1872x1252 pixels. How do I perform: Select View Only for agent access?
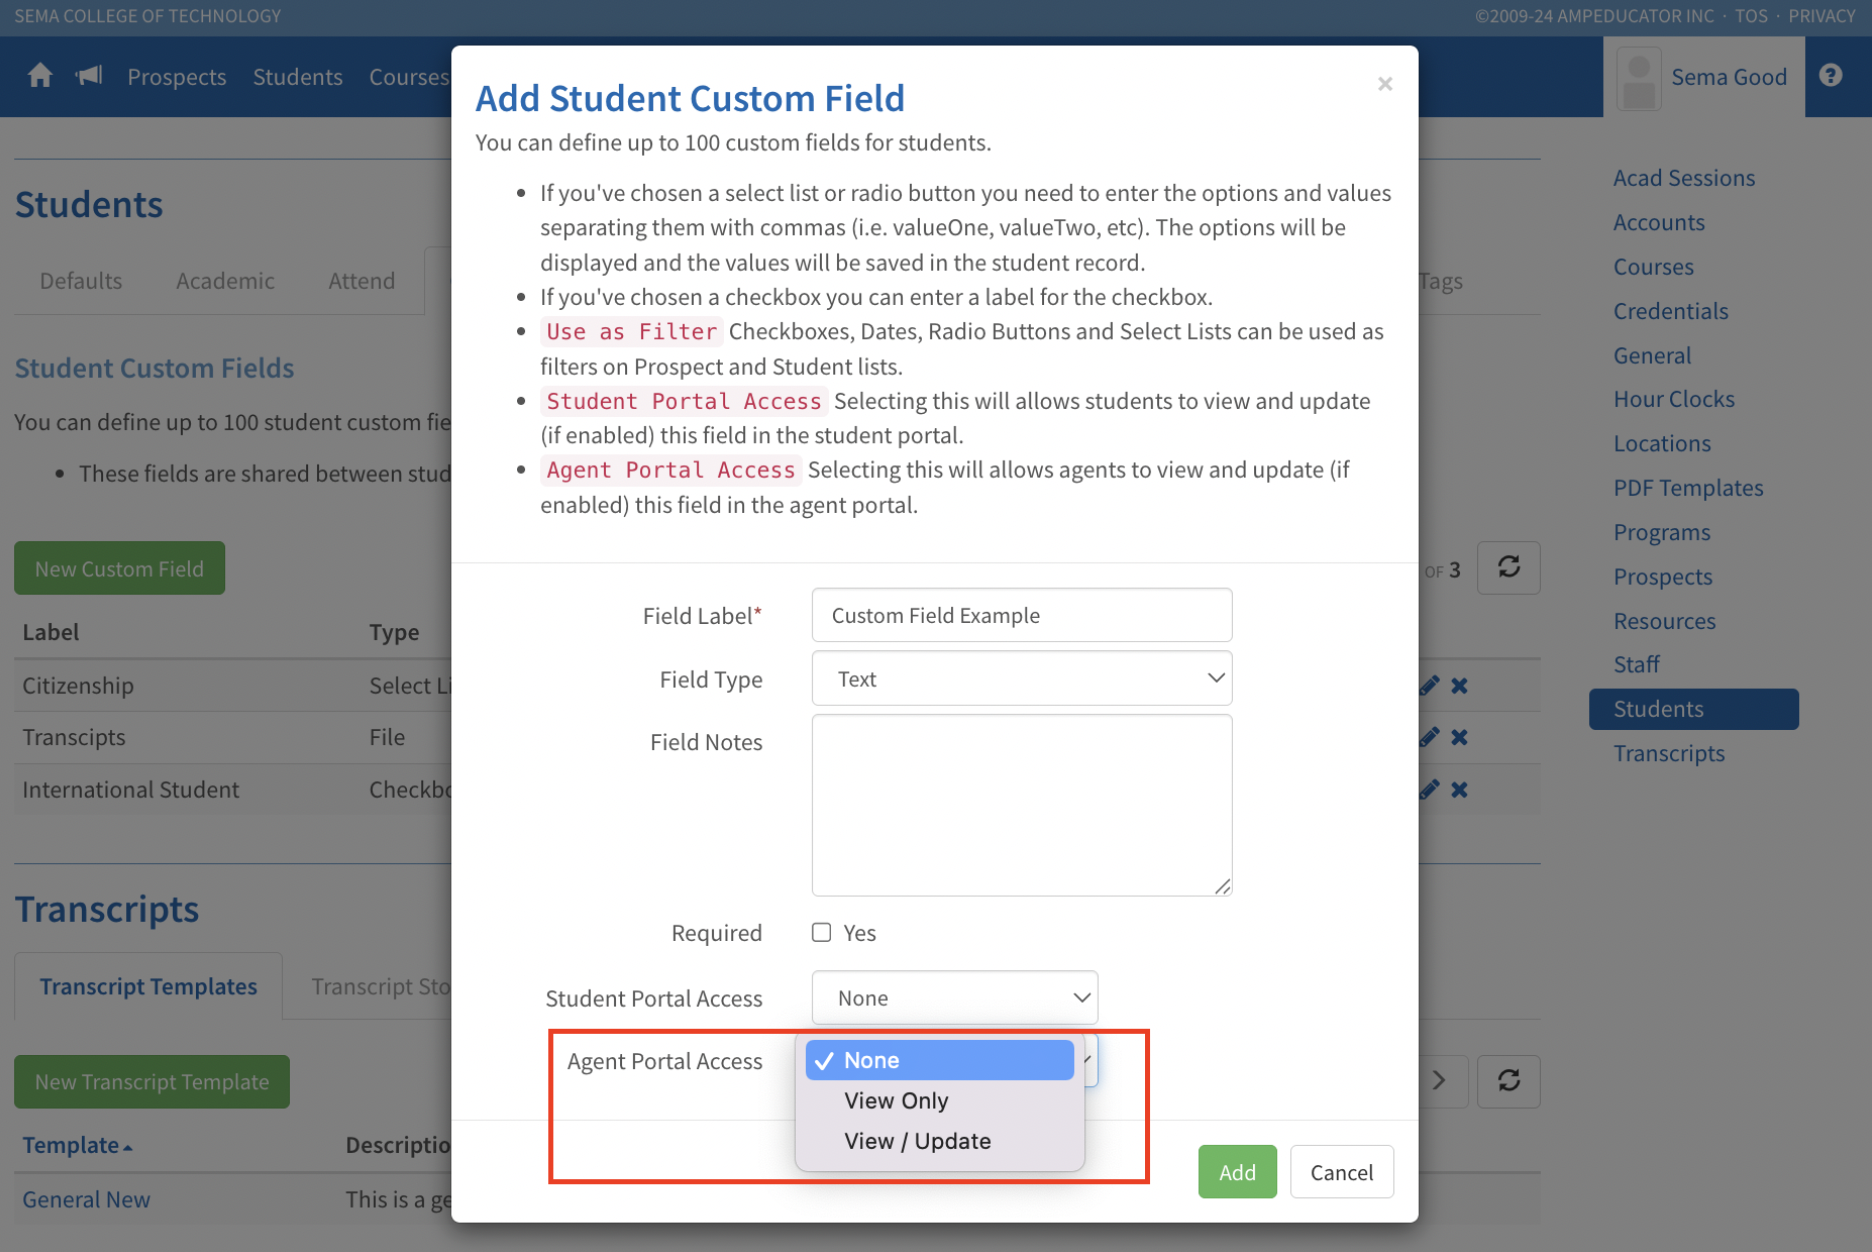click(x=896, y=1101)
